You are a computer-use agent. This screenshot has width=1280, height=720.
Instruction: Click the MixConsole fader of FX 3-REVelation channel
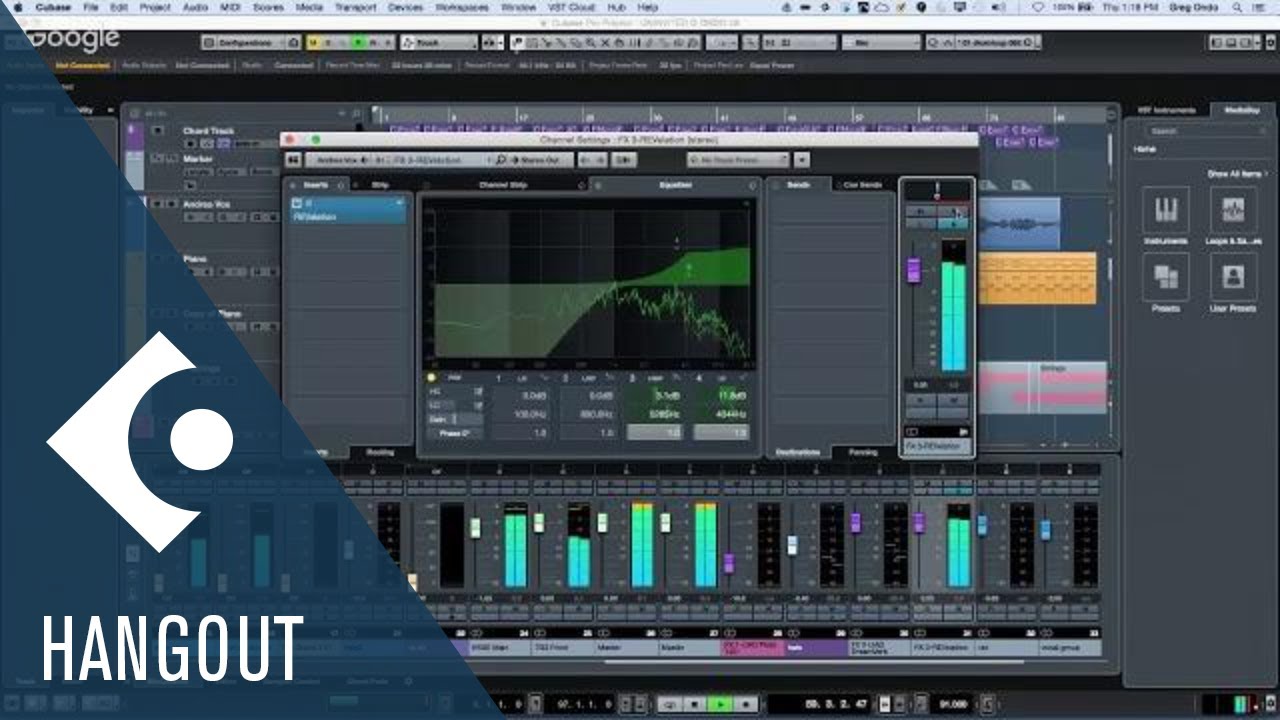(x=918, y=524)
